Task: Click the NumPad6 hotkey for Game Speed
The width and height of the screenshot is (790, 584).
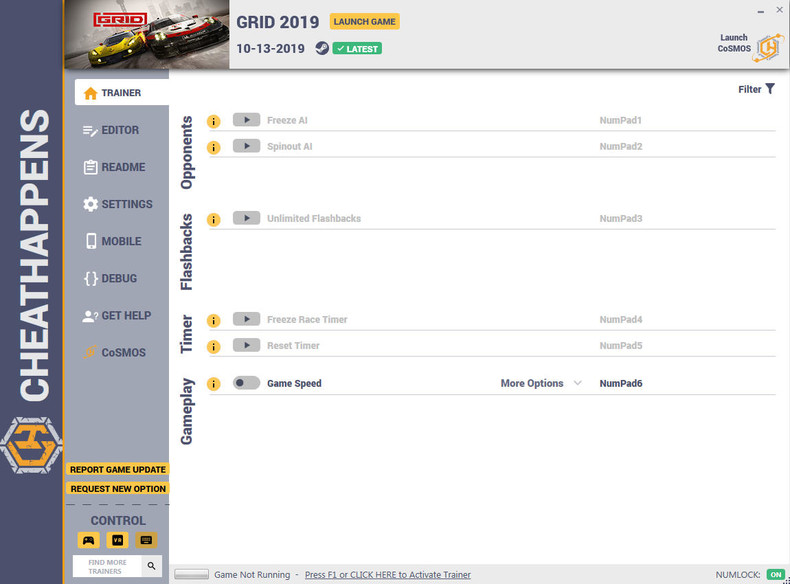Action: [x=621, y=383]
